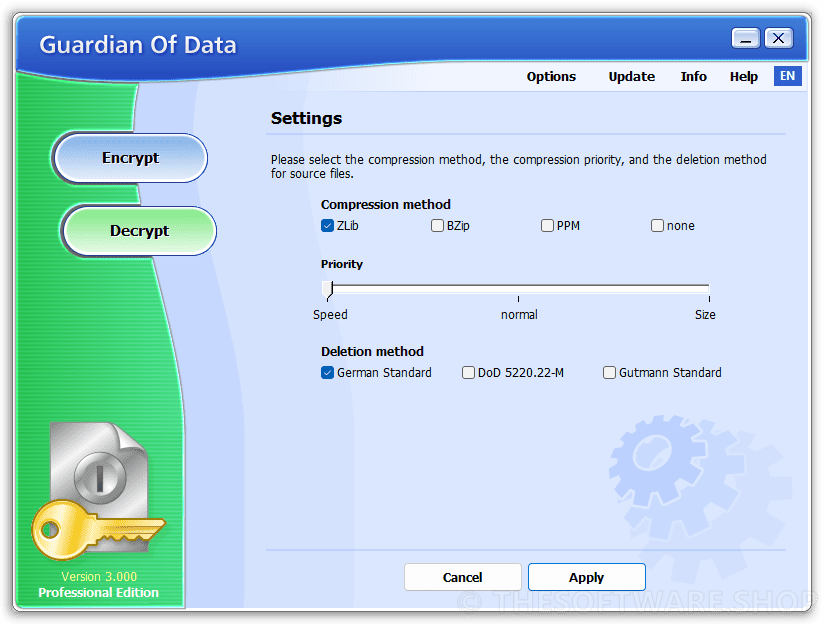Cancel the settings changes
824x624 pixels.
462,577
